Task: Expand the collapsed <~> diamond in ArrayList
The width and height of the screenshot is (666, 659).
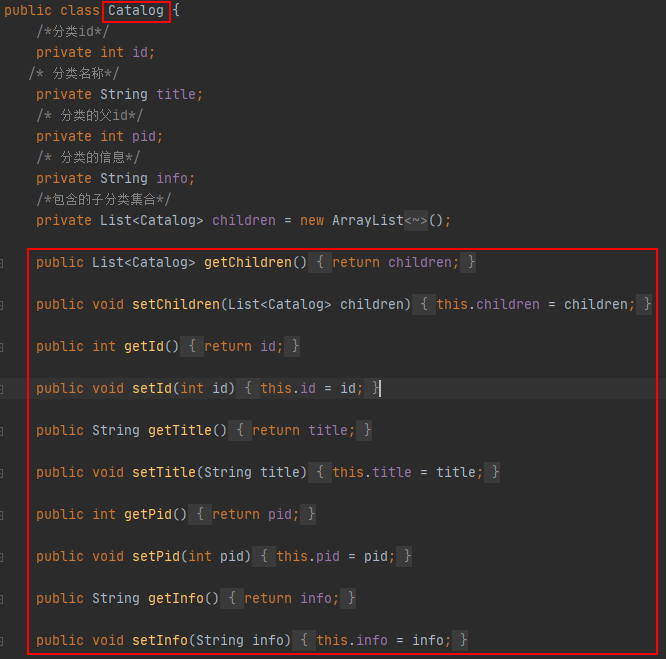Action: coord(416,221)
